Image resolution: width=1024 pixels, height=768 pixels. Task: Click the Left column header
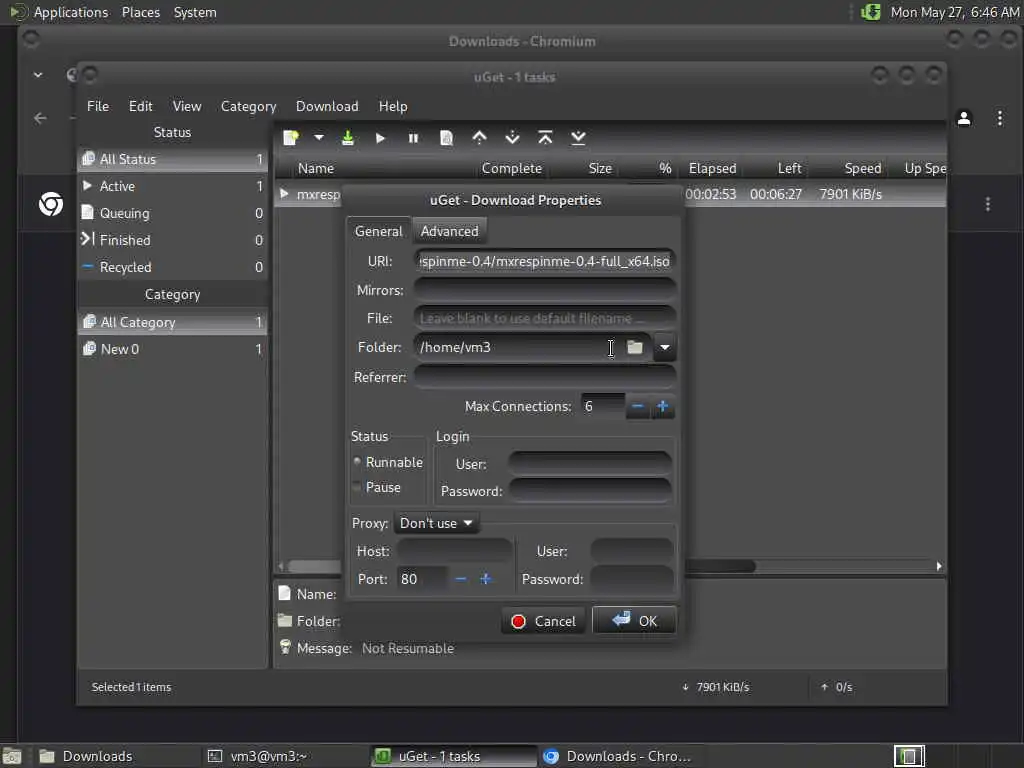tap(789, 168)
